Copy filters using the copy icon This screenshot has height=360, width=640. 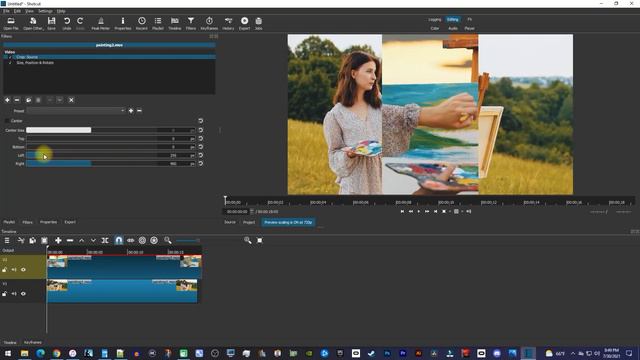pyautogui.click(x=29, y=100)
